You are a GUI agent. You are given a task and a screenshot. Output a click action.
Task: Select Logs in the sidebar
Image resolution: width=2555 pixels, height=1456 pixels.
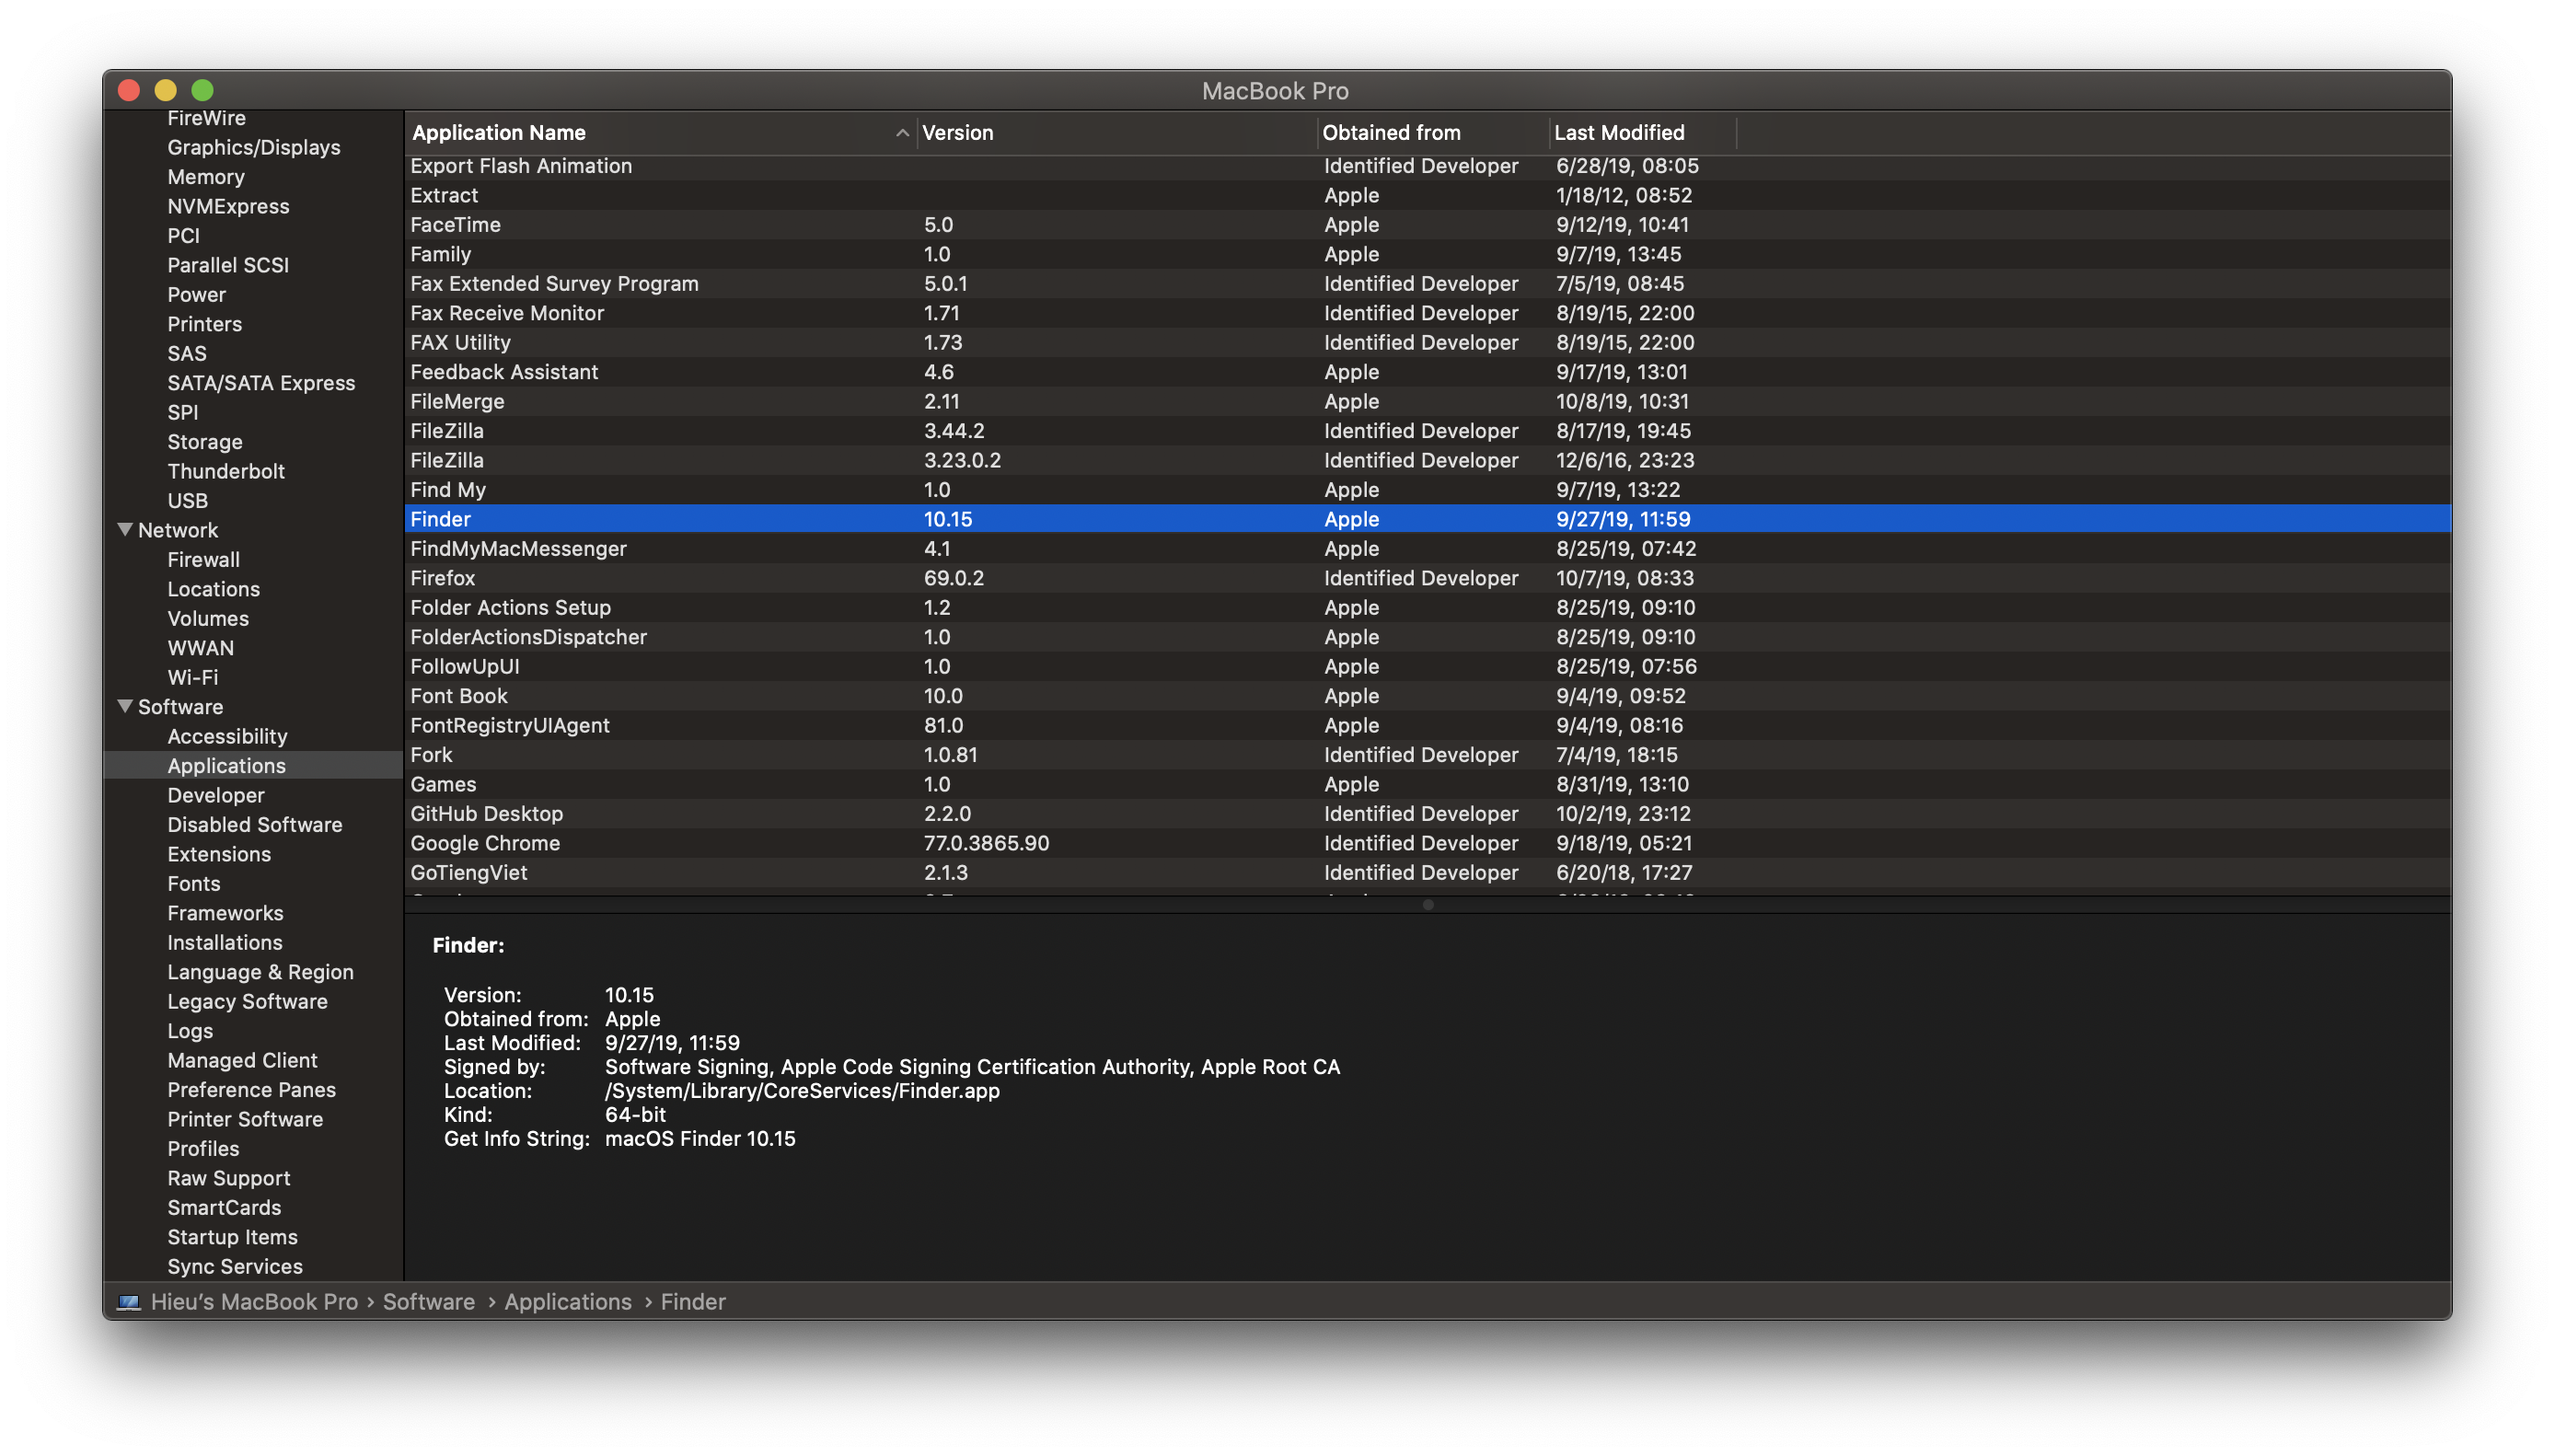[x=189, y=1031]
